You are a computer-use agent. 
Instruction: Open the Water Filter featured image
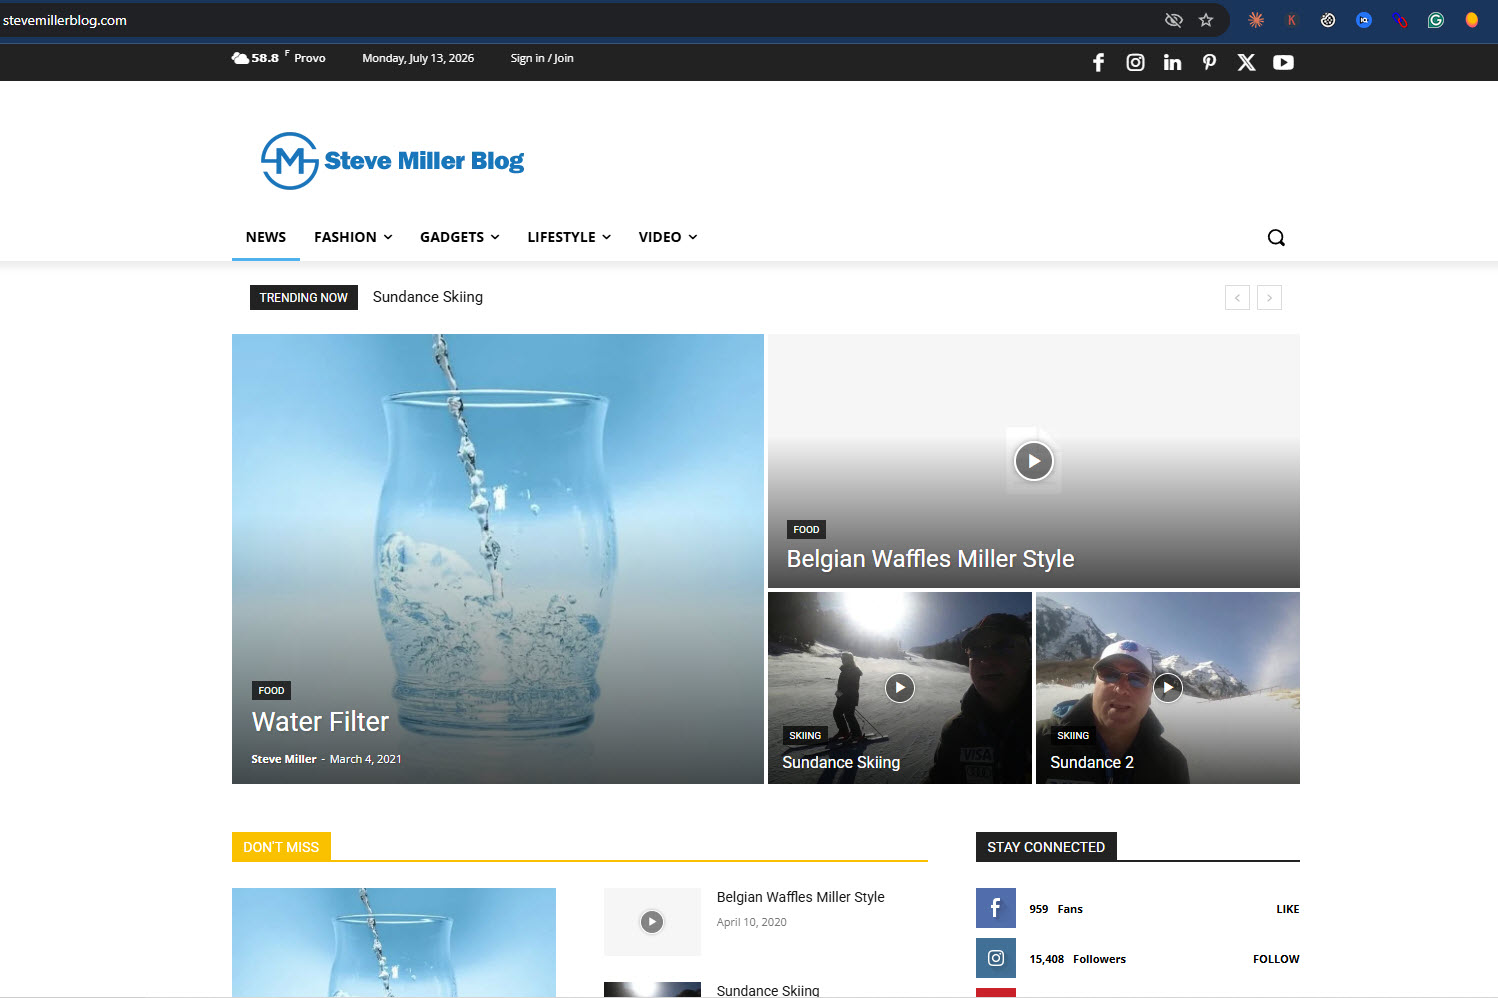pyautogui.click(x=498, y=559)
